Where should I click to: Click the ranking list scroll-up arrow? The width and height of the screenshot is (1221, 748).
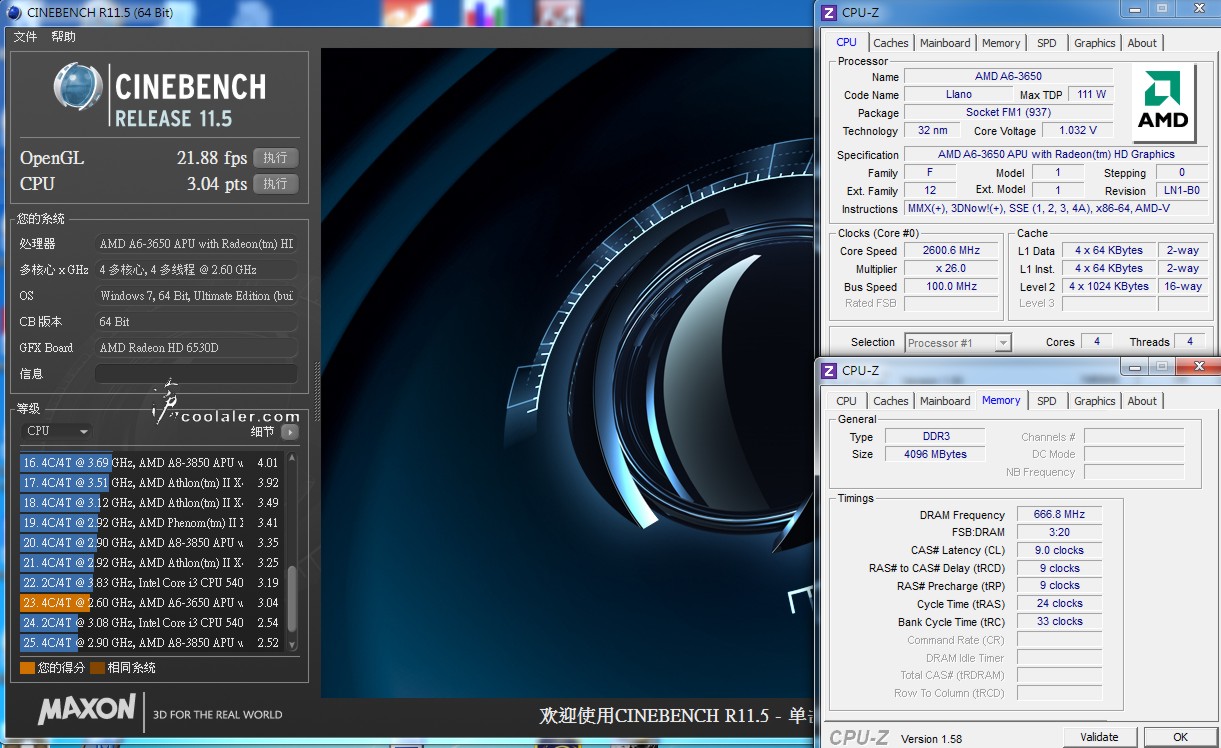click(292, 459)
